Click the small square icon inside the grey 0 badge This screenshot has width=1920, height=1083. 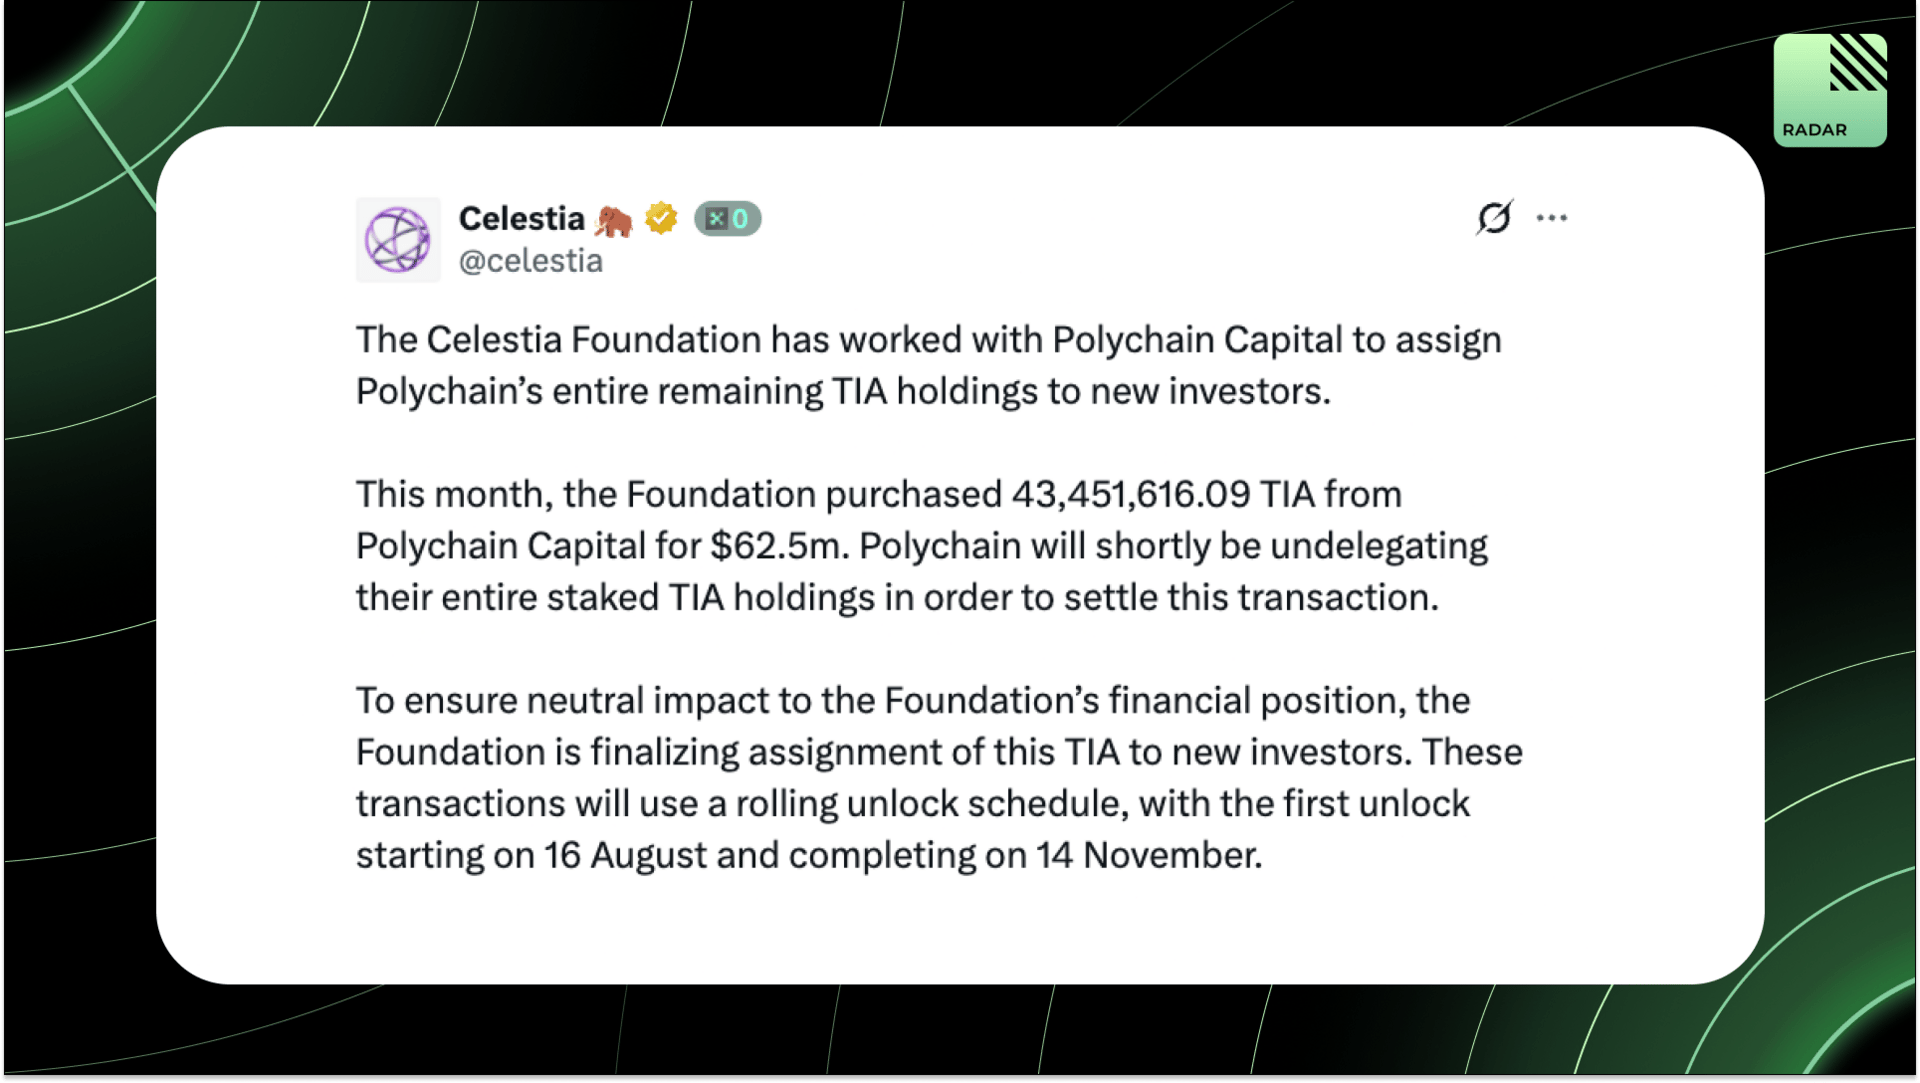tap(716, 219)
